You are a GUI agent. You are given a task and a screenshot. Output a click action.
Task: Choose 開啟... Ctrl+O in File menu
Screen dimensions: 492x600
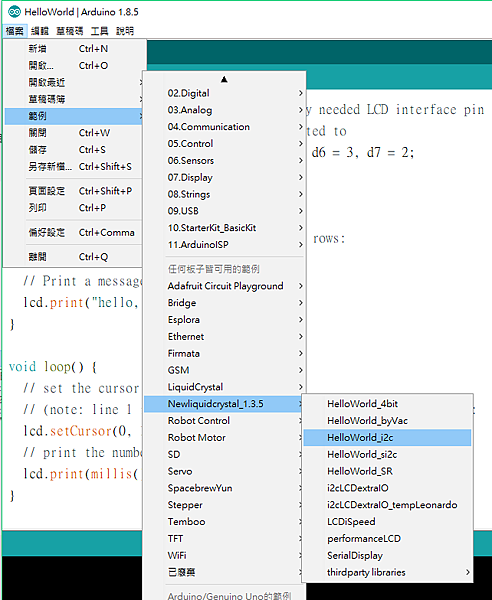(x=73, y=65)
